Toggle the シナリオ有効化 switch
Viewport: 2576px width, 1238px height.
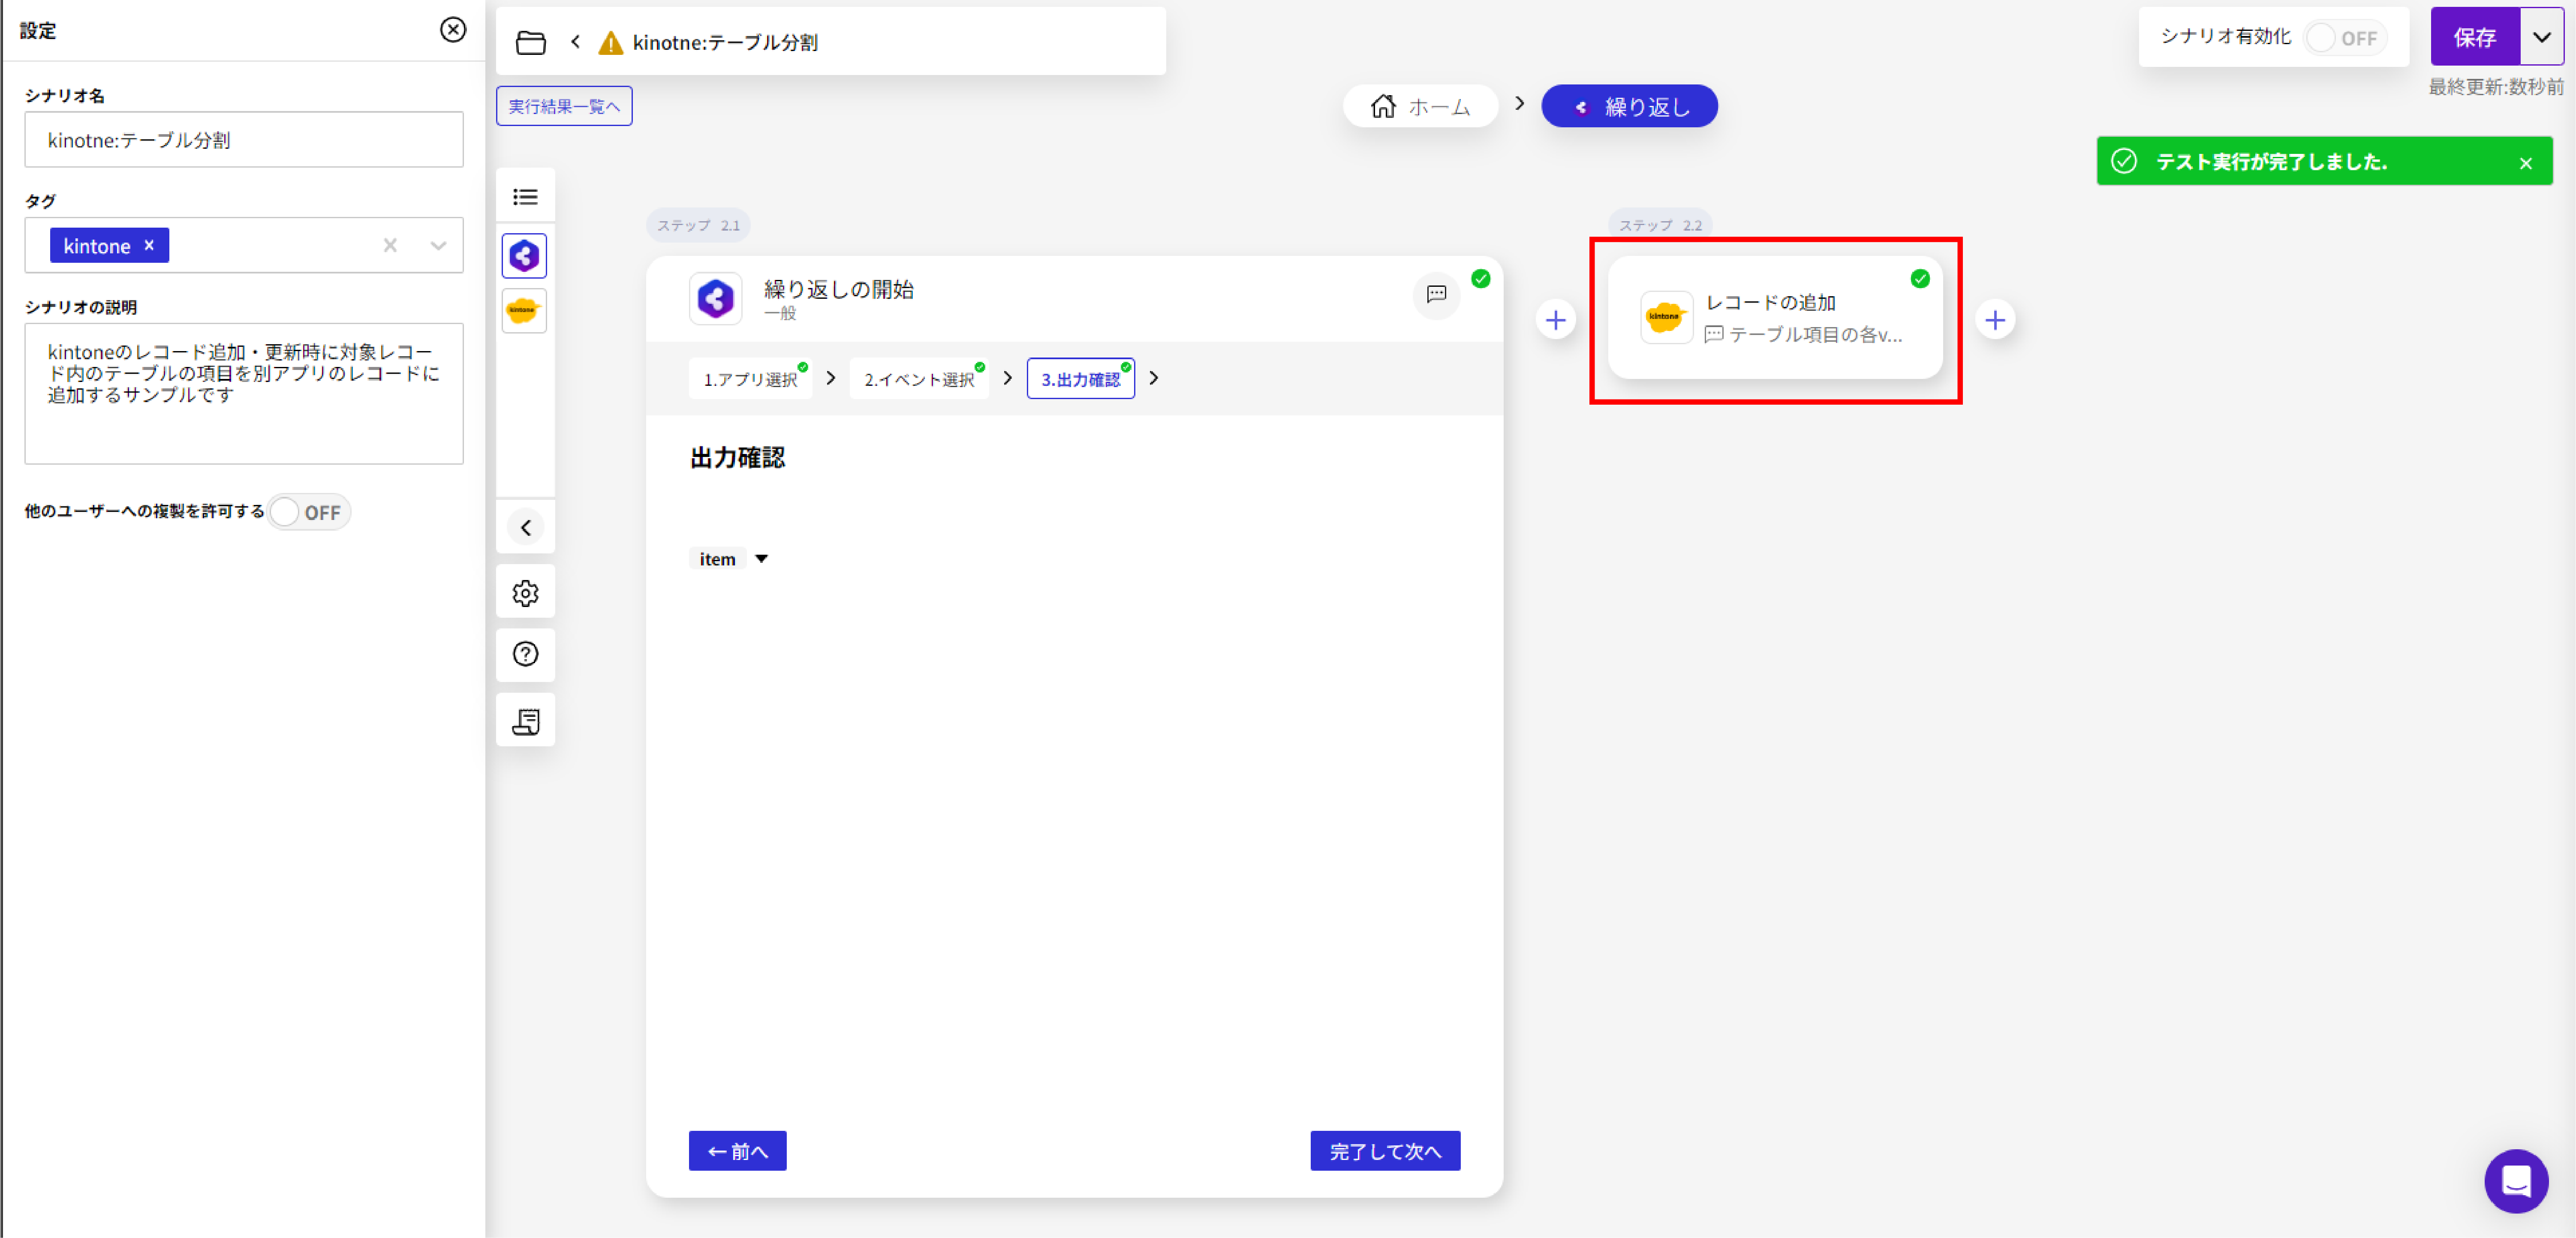pos(2345,38)
